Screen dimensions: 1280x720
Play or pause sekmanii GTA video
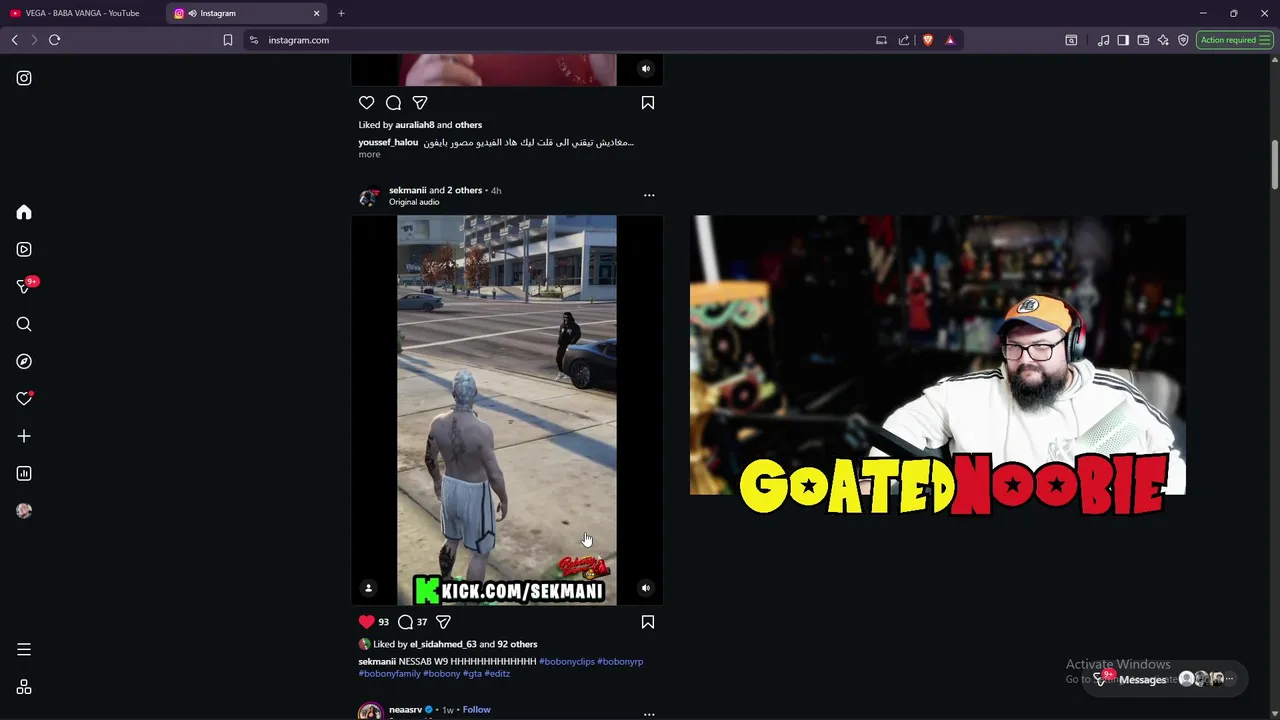(507, 410)
